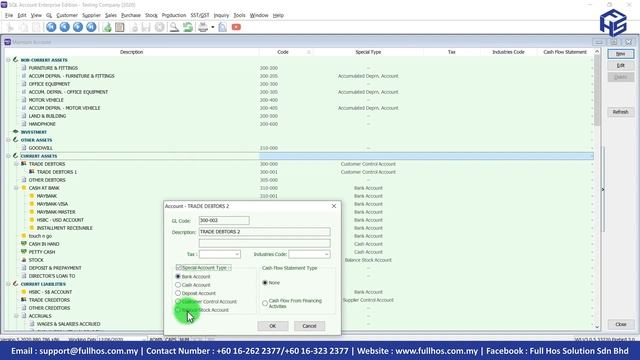Click the PETTY CASH row icon
The width and height of the screenshot is (640, 360).
(x=24, y=252)
